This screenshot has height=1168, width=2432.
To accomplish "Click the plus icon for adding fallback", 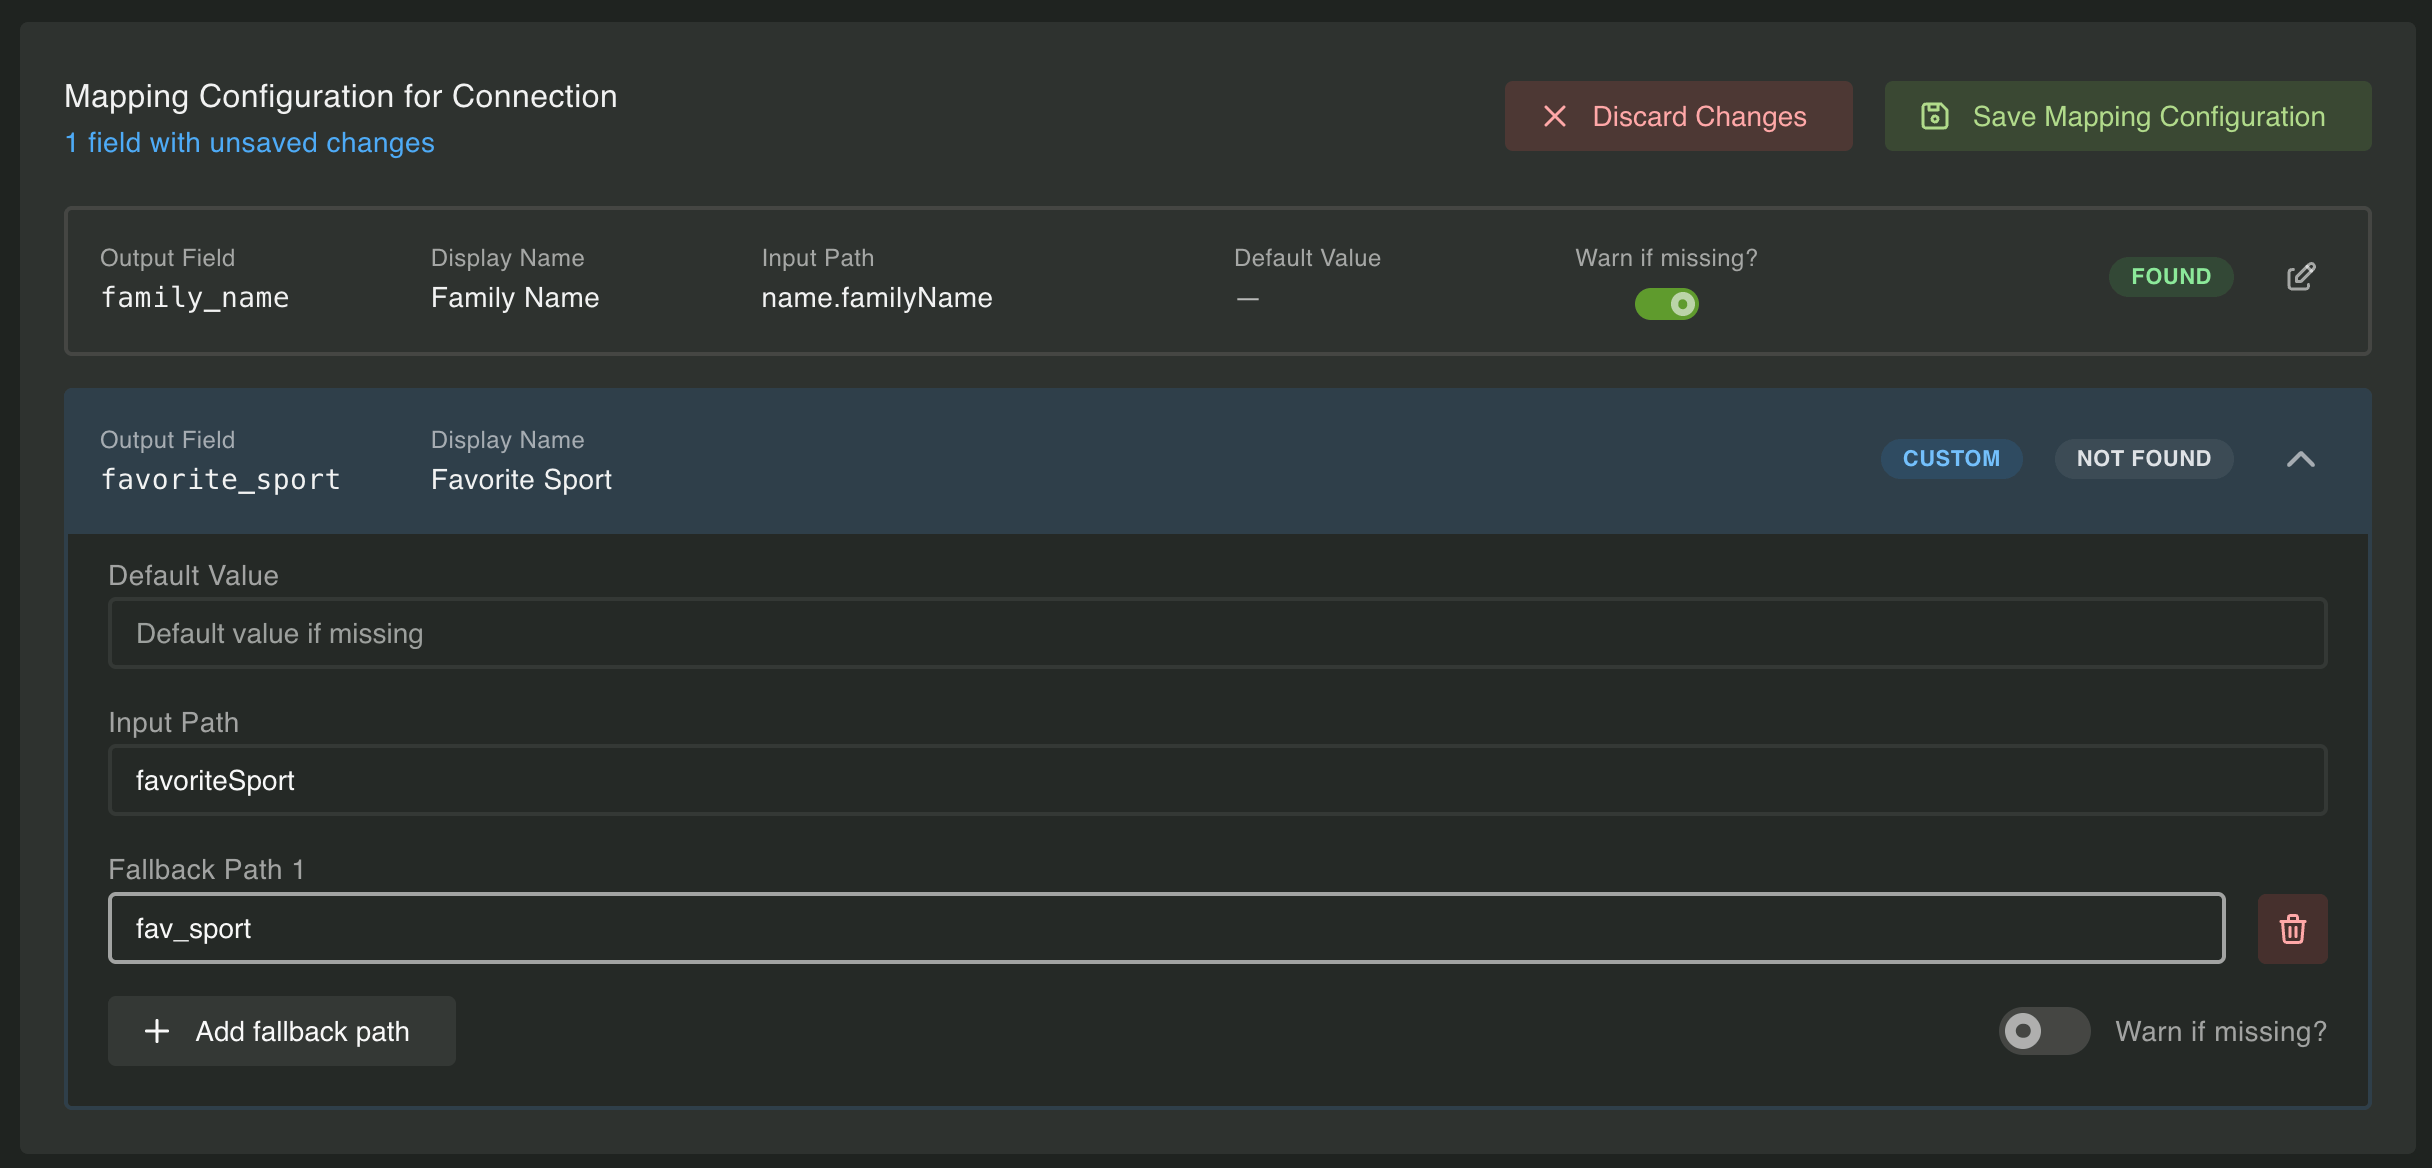I will 157,1031.
